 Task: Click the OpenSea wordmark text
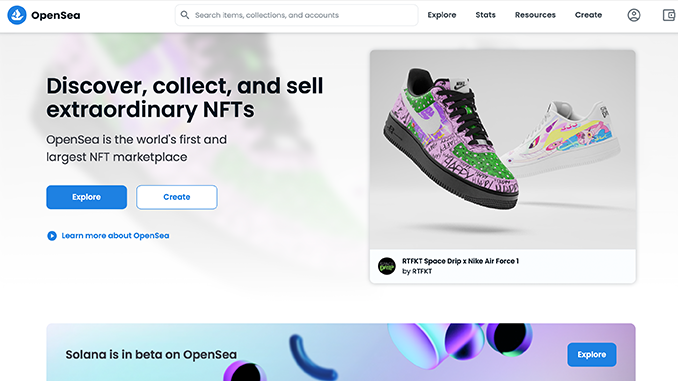55,15
